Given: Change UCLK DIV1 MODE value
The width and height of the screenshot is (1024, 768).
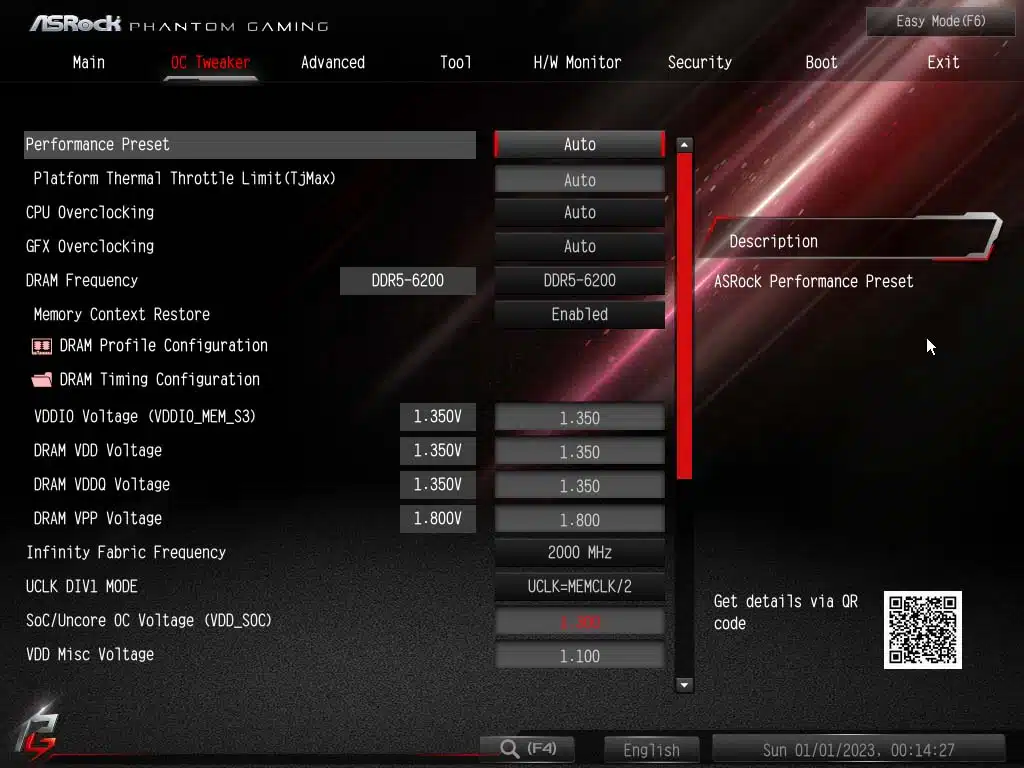Looking at the screenshot, I should (x=579, y=587).
